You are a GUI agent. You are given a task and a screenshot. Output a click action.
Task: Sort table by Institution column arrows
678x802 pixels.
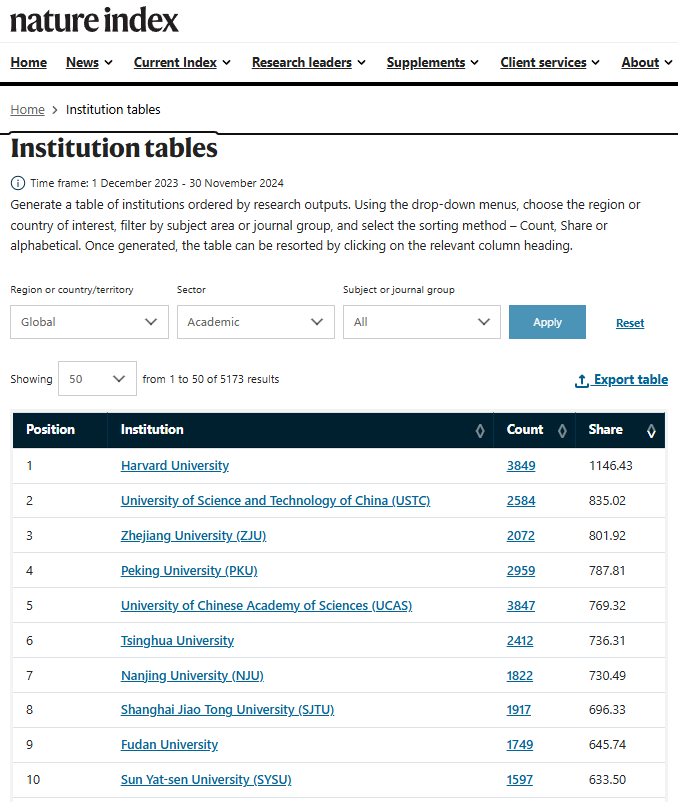pos(480,430)
